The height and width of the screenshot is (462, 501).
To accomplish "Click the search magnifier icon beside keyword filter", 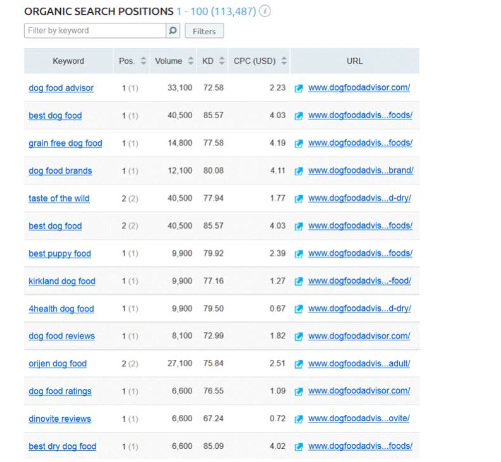I will tap(173, 31).
